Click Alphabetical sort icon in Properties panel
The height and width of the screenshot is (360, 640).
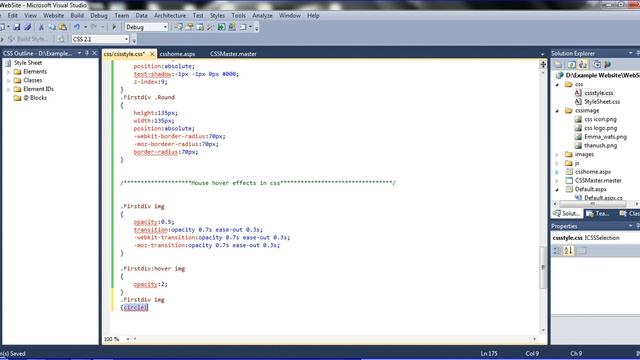click(x=568, y=251)
